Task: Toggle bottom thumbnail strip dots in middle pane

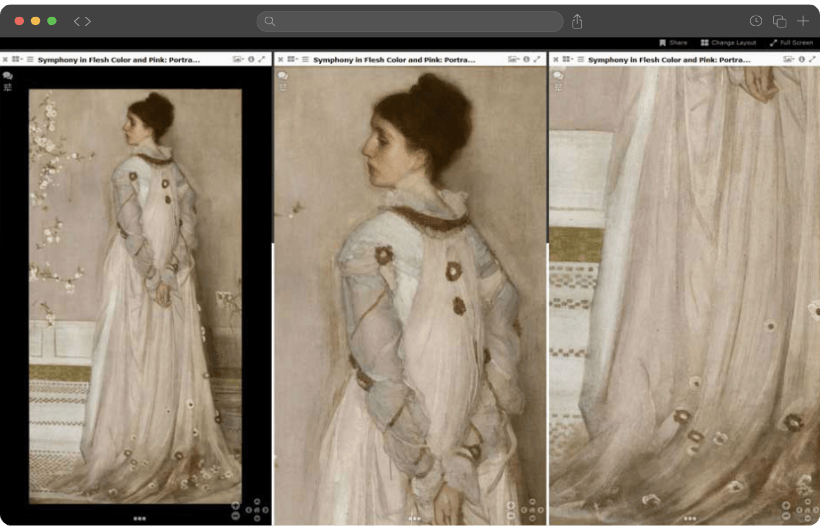Action: tap(415, 518)
